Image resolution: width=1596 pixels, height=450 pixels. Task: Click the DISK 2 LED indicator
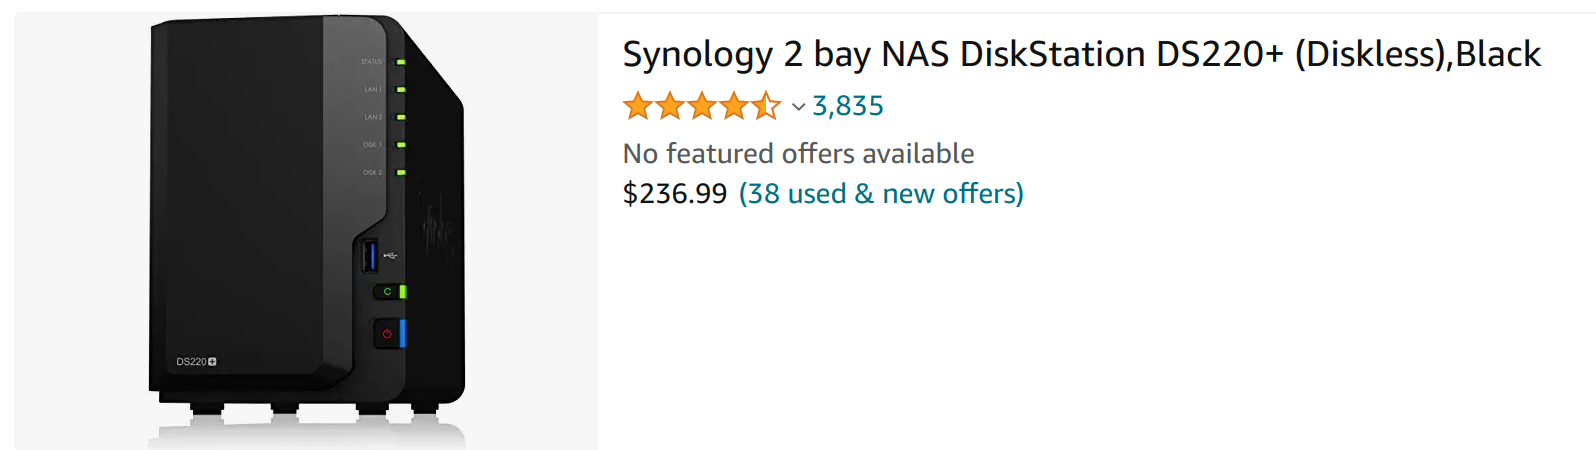pyautogui.click(x=401, y=172)
